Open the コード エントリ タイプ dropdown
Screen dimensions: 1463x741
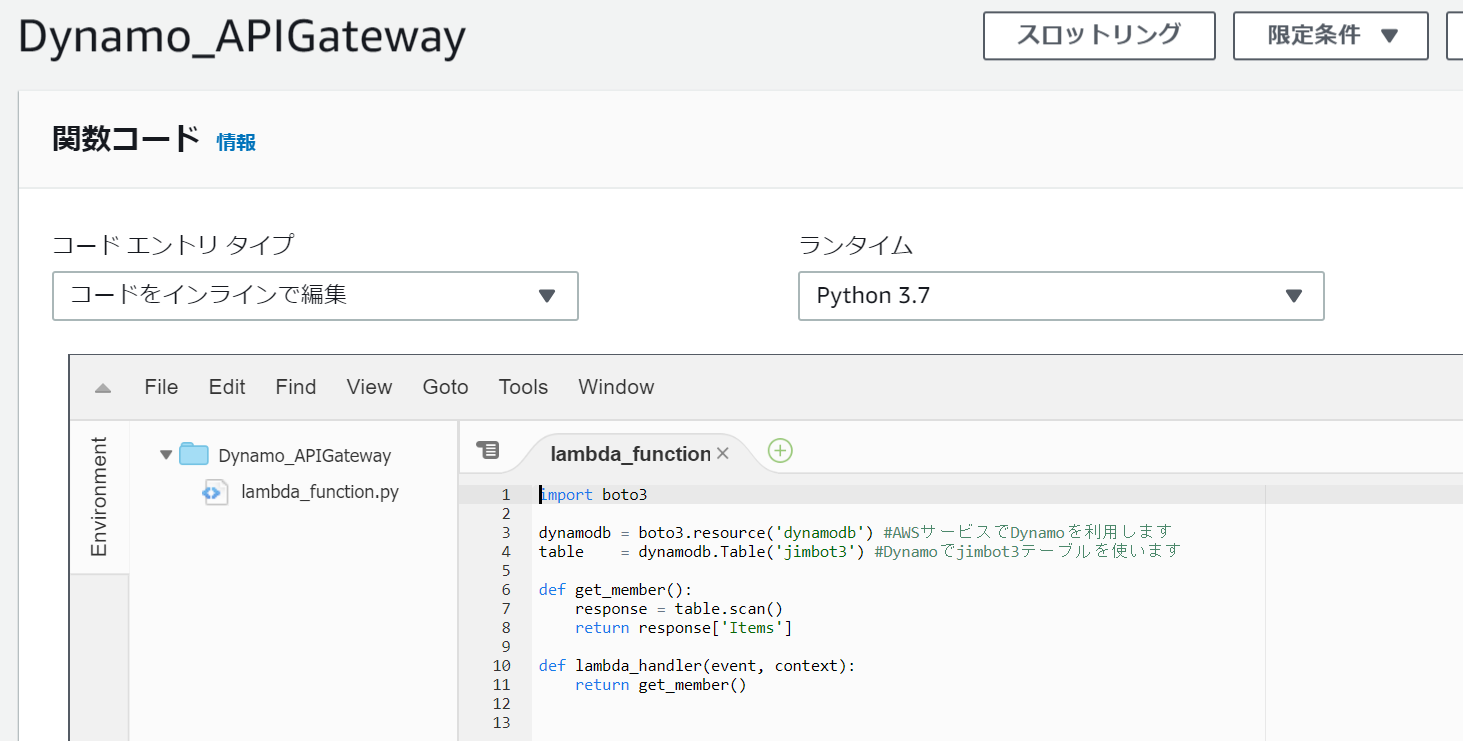coord(315,296)
